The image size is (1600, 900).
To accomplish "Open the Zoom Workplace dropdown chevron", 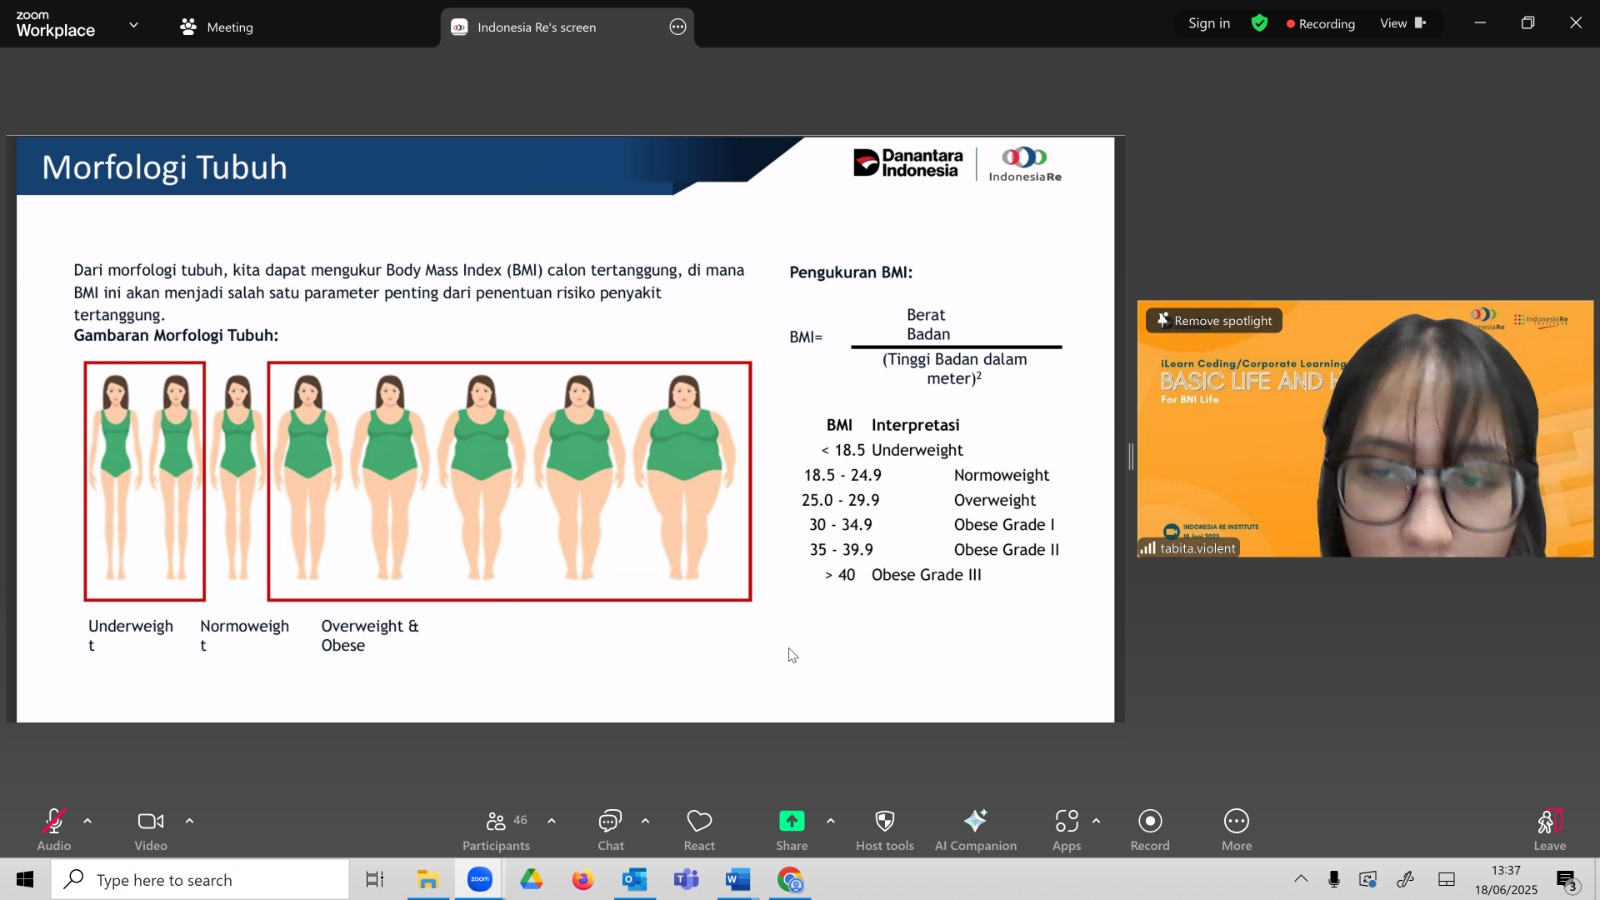I will tap(133, 25).
